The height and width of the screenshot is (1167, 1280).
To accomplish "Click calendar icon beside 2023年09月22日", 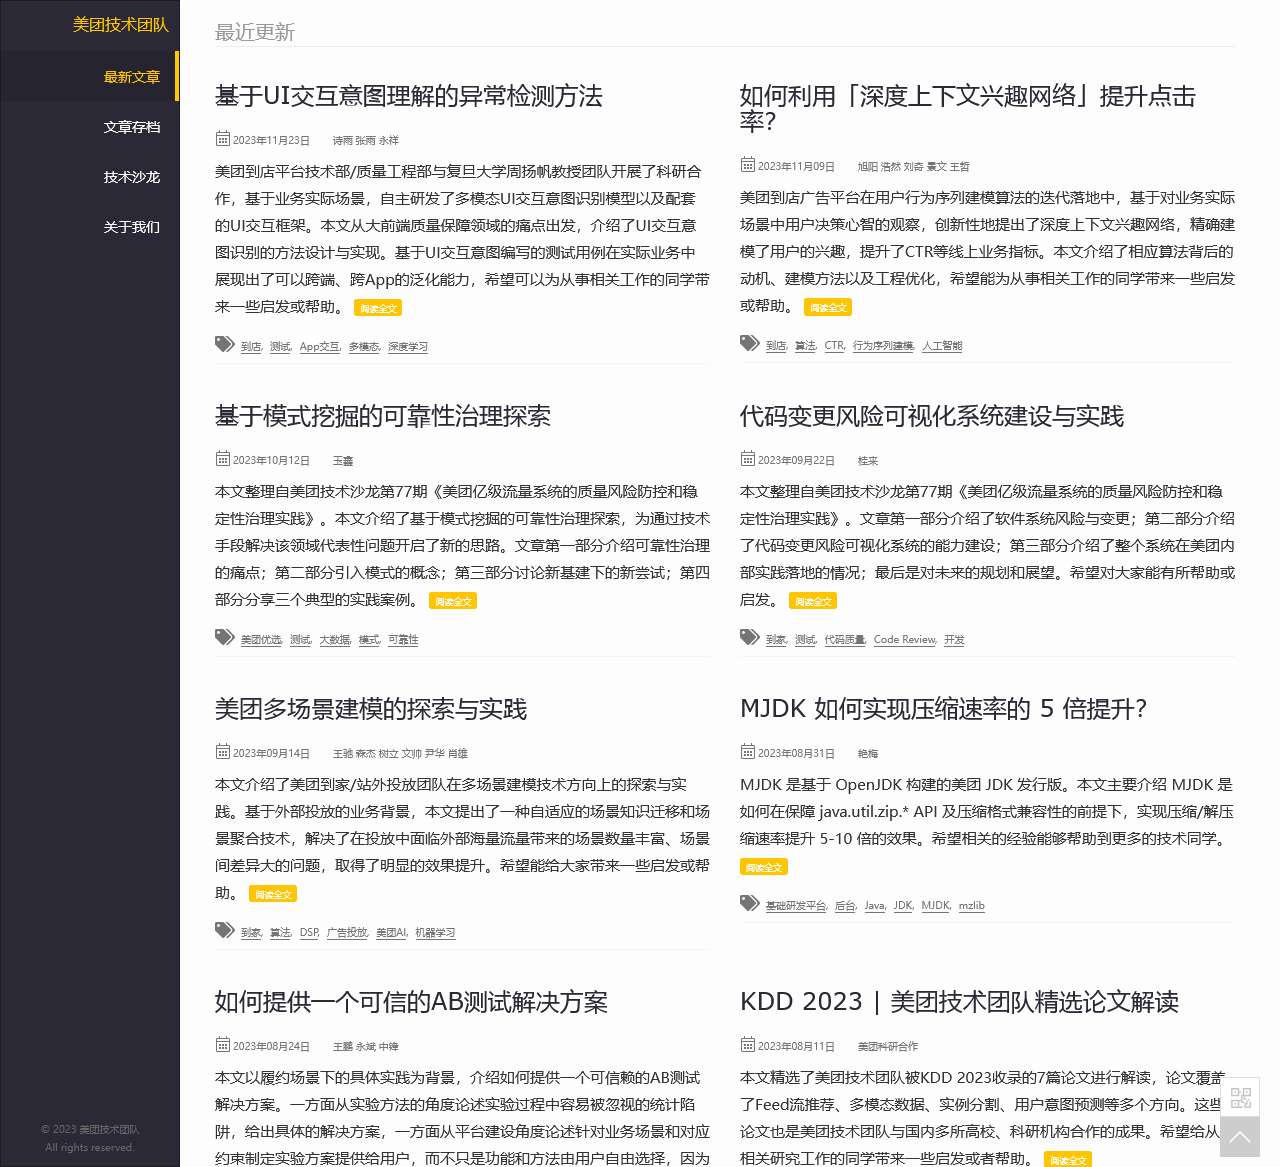I will 748,458.
